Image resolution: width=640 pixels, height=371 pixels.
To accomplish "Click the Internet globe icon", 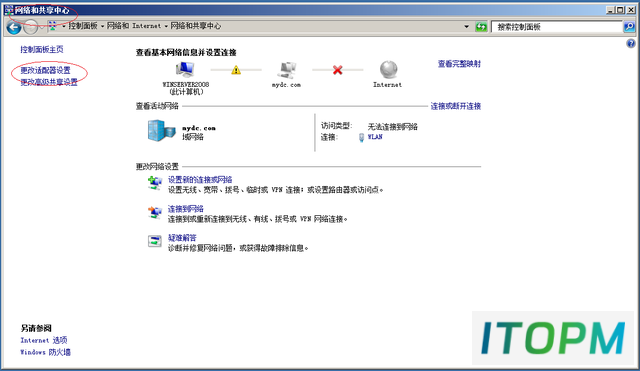I will coord(388,70).
